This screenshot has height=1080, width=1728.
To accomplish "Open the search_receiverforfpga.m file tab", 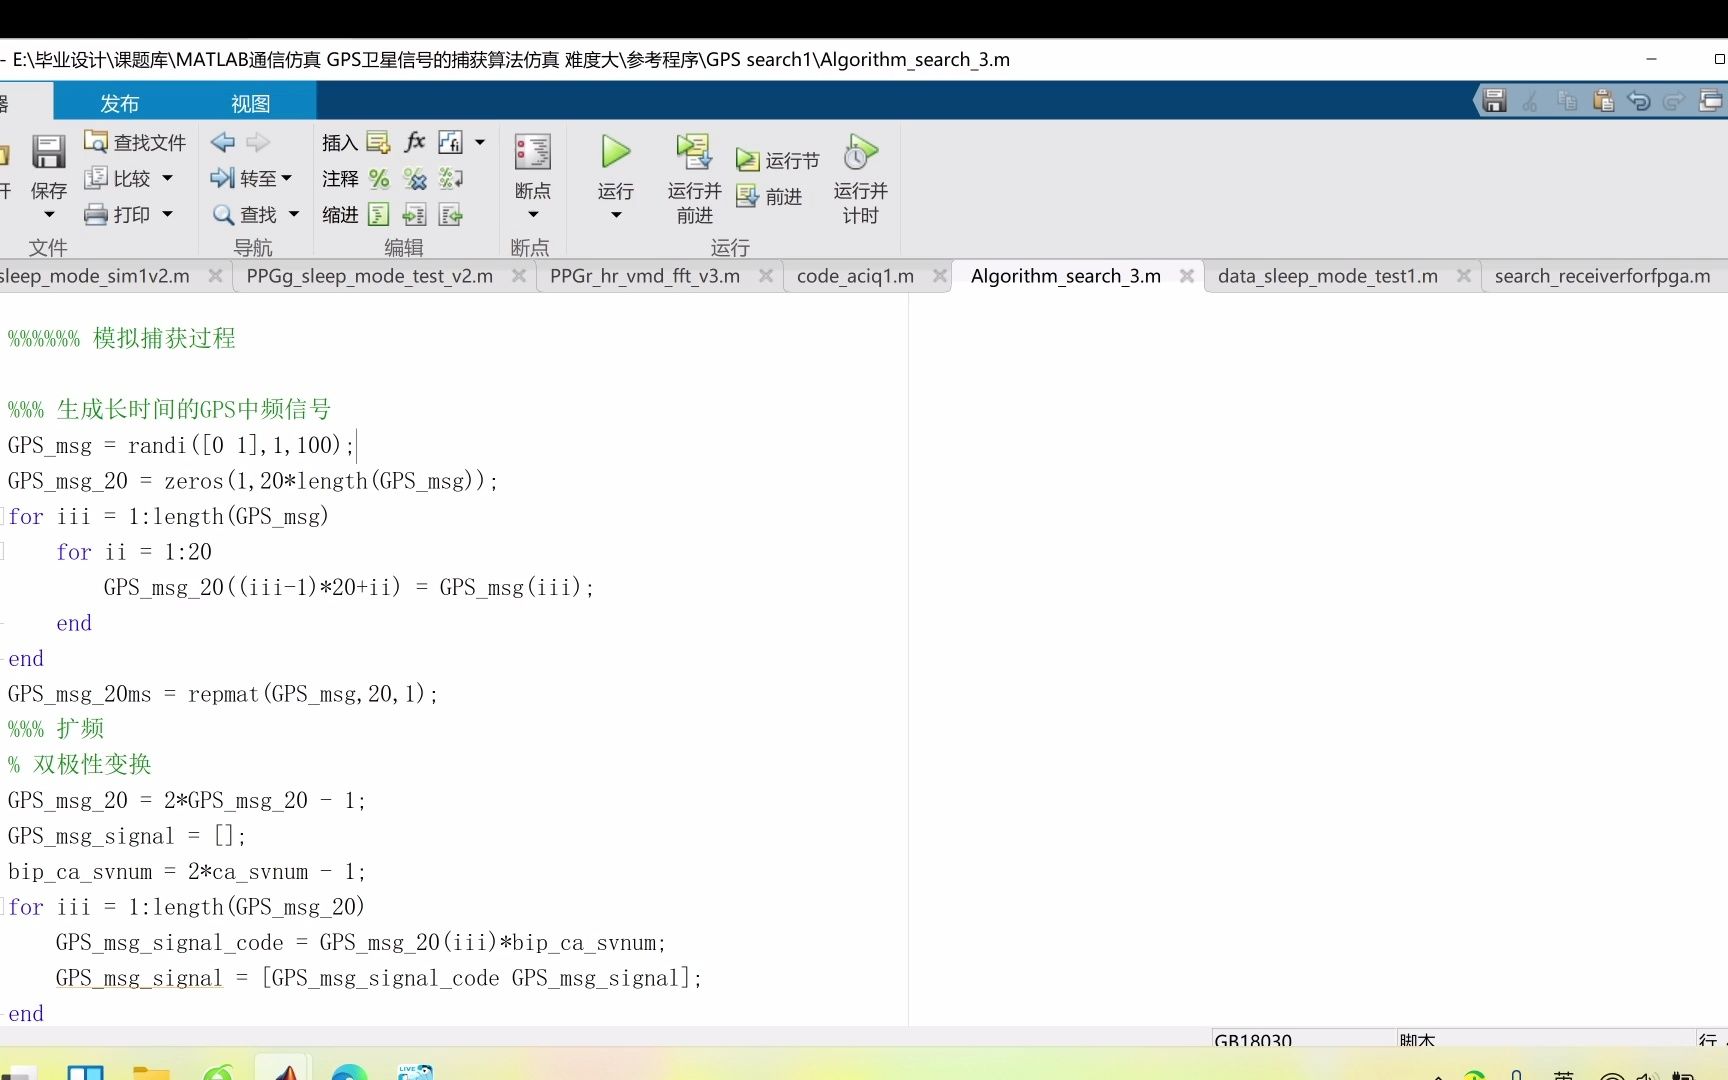I will pos(1602,276).
